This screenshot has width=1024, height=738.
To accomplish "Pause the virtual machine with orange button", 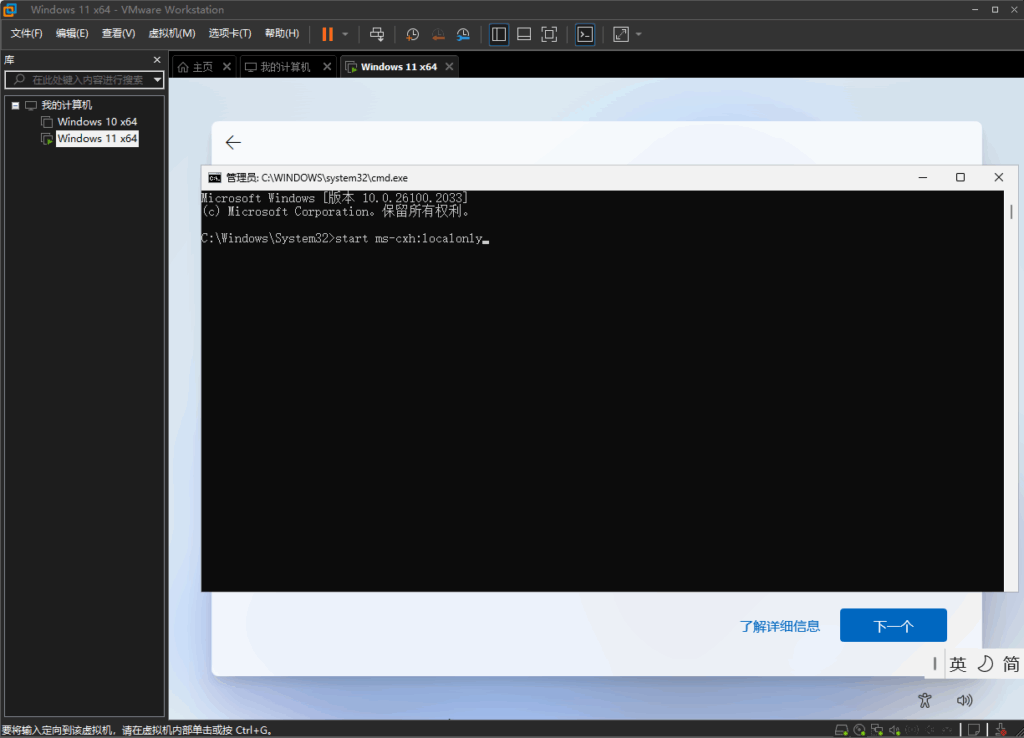I will click(327, 34).
